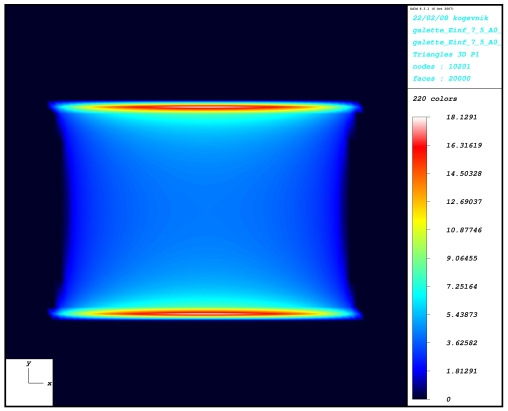Select the 14.50328 legend value
The height and width of the screenshot is (411, 508).
click(x=464, y=174)
